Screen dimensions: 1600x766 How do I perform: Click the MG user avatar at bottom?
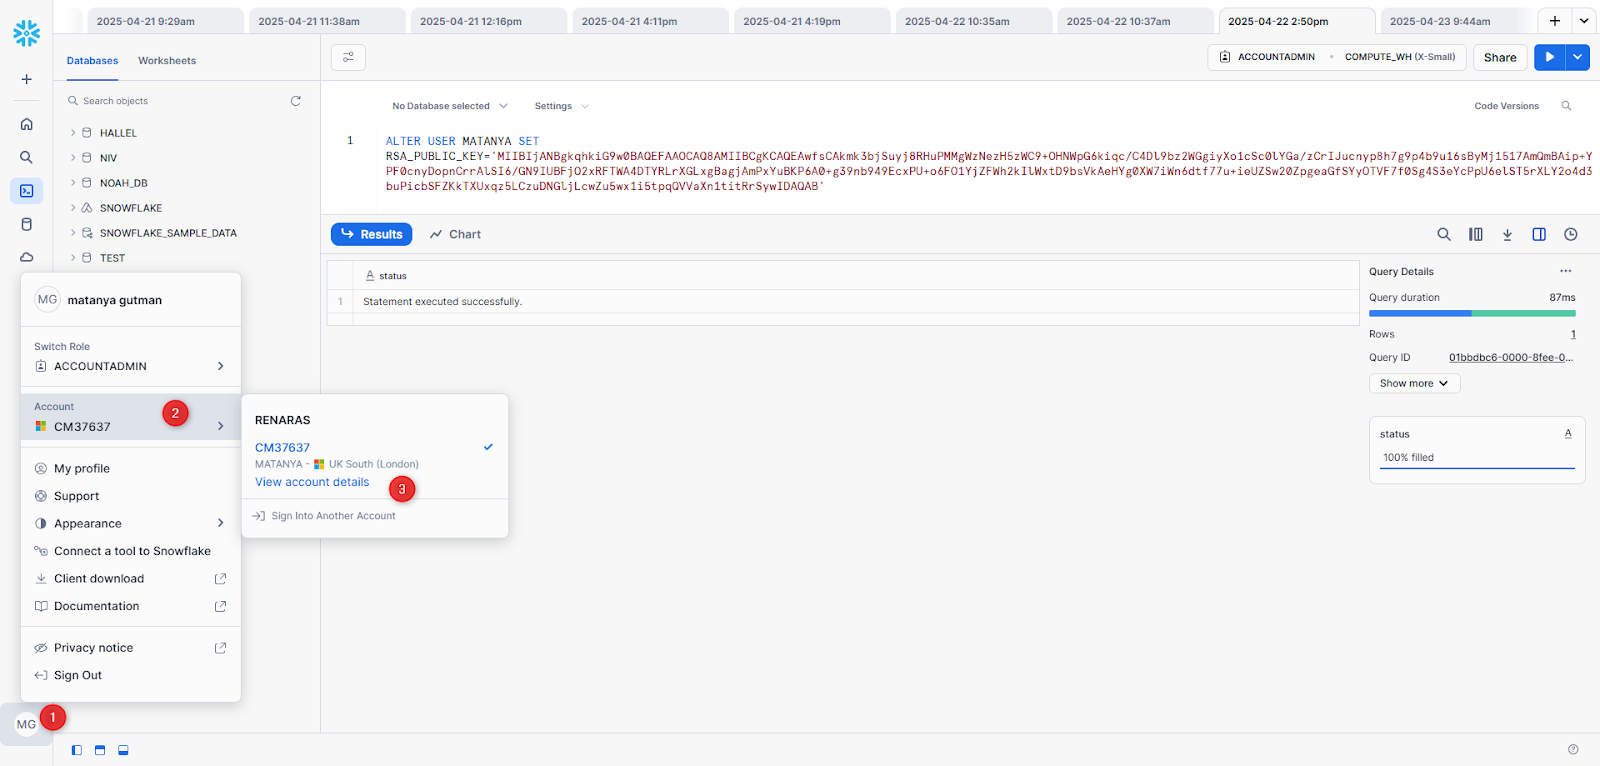[x=26, y=724]
